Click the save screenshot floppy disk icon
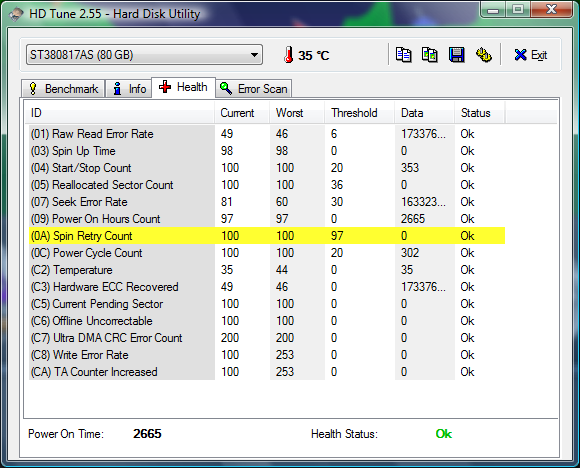The width and height of the screenshot is (580, 468). click(x=456, y=55)
